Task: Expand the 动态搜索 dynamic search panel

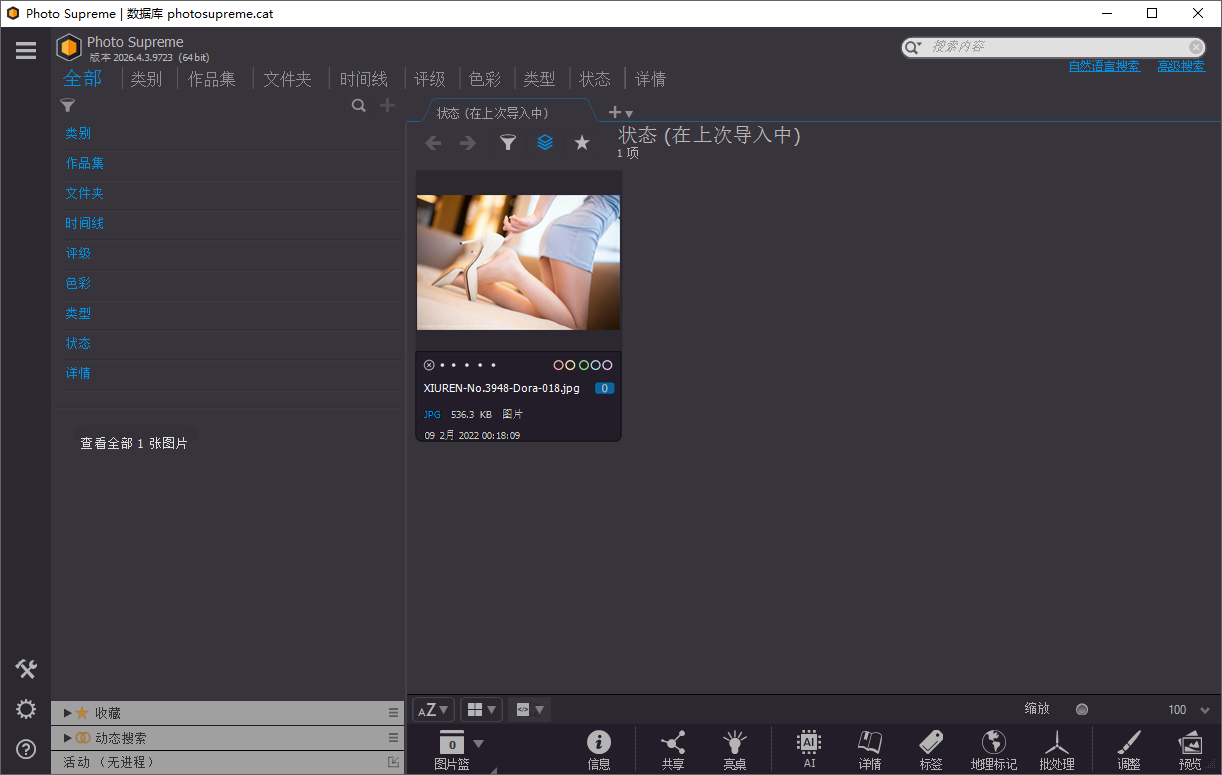Action: [x=68, y=738]
